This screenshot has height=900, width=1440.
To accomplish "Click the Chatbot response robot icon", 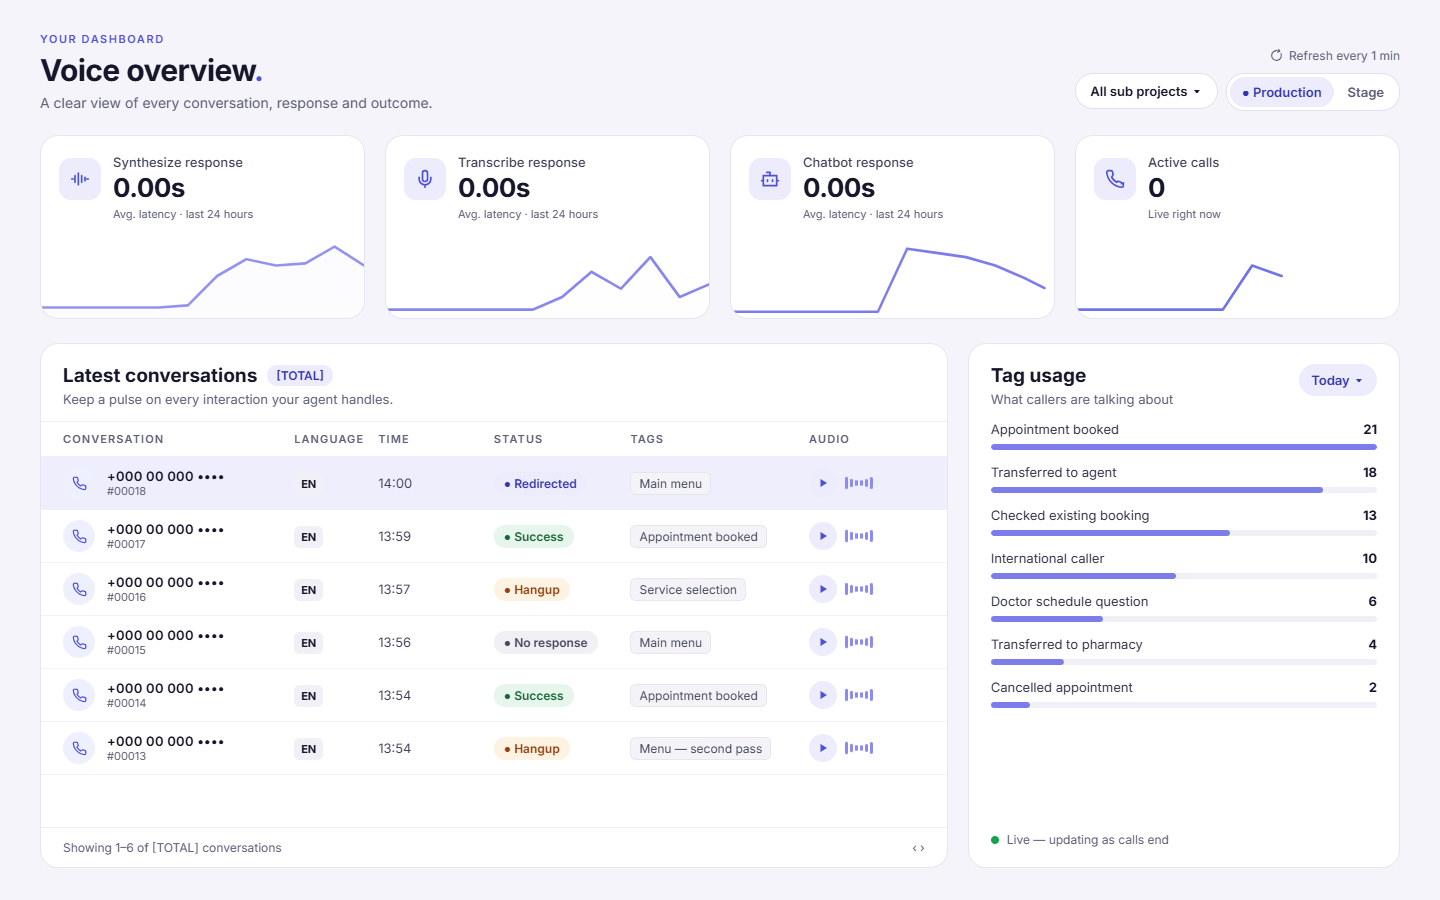I will (770, 179).
